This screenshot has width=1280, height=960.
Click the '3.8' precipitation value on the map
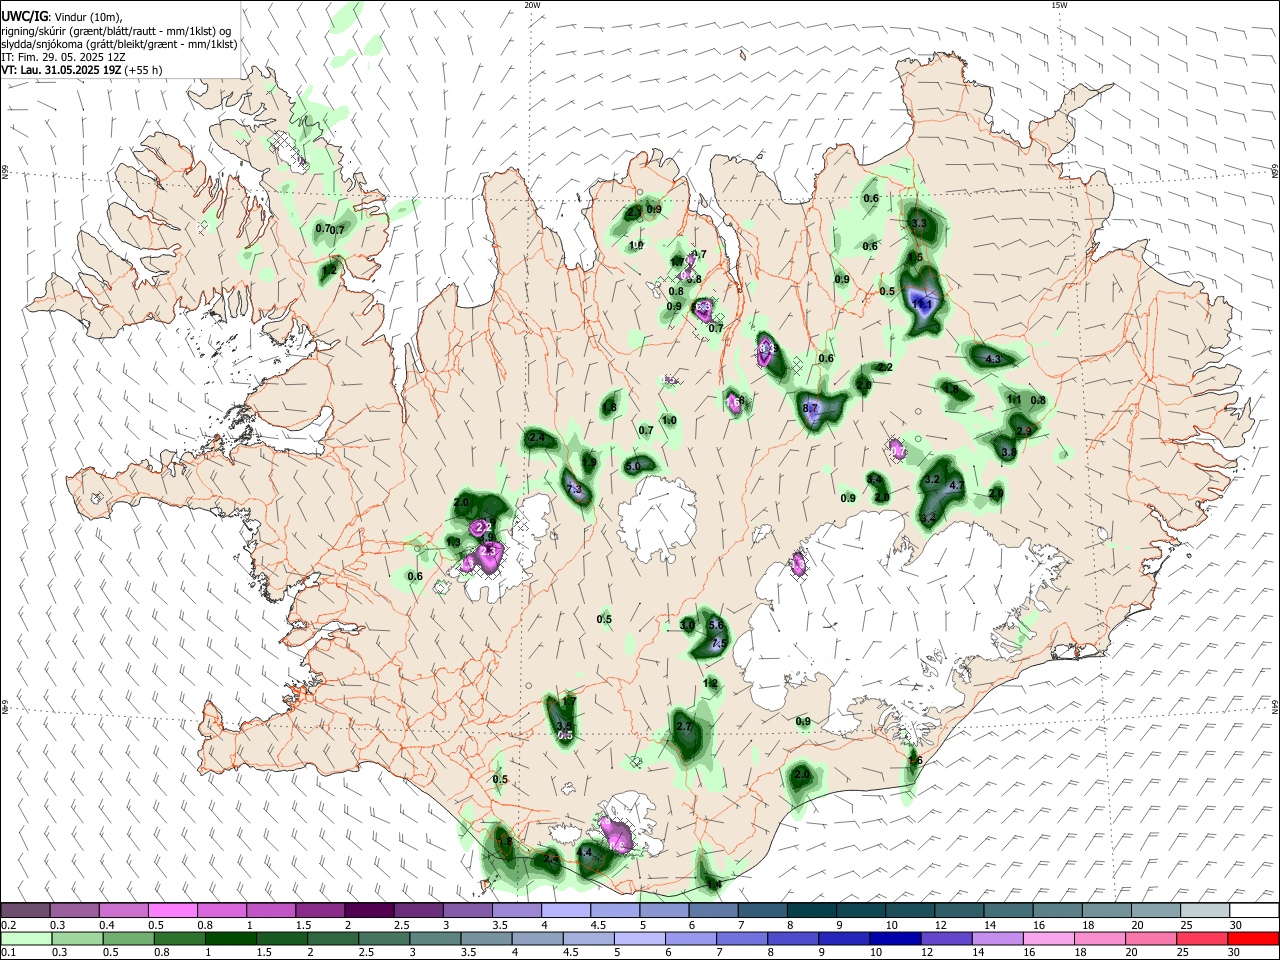click(x=1009, y=453)
